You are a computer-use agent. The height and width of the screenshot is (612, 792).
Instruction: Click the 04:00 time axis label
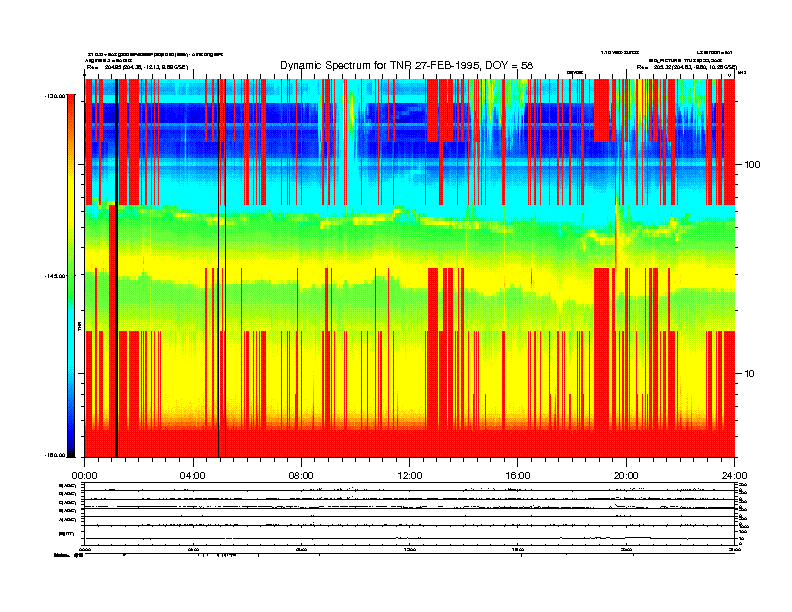(192, 463)
